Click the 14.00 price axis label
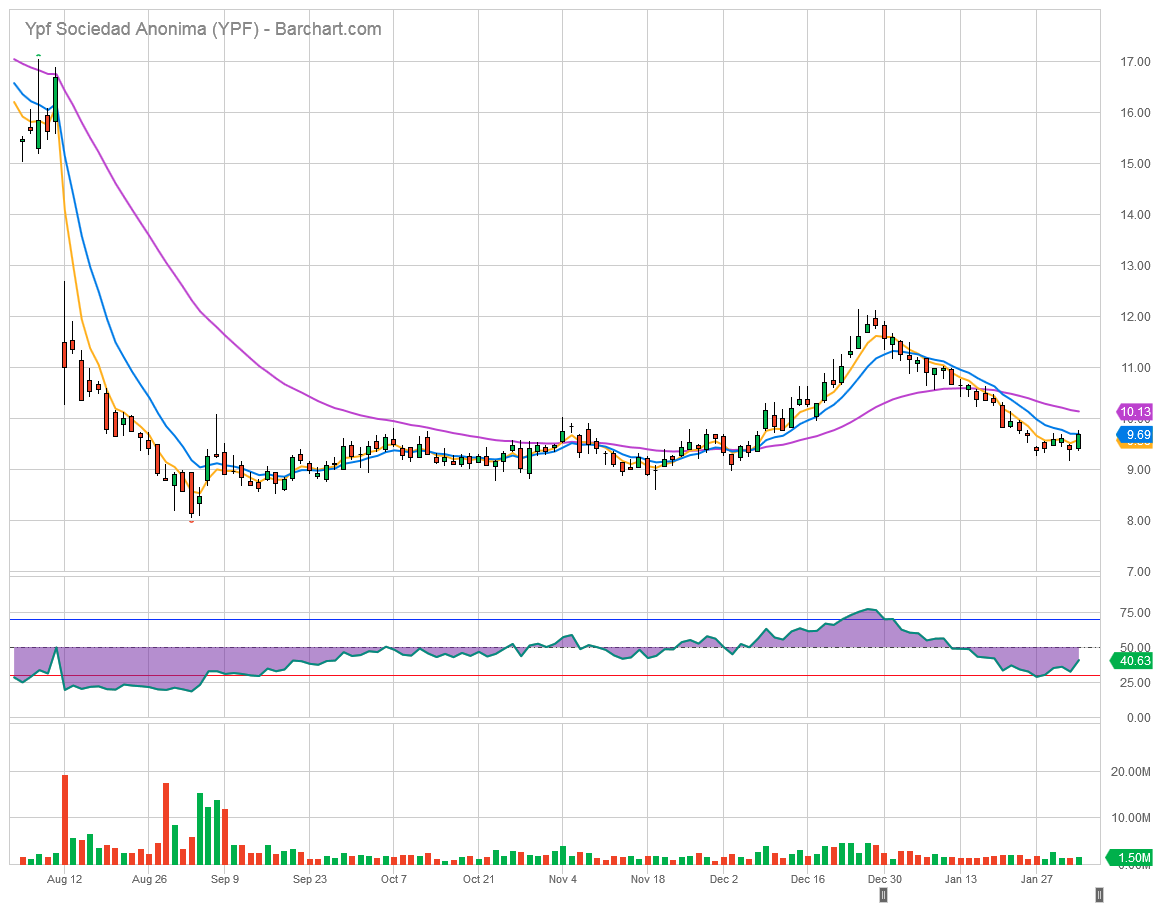 1135,215
